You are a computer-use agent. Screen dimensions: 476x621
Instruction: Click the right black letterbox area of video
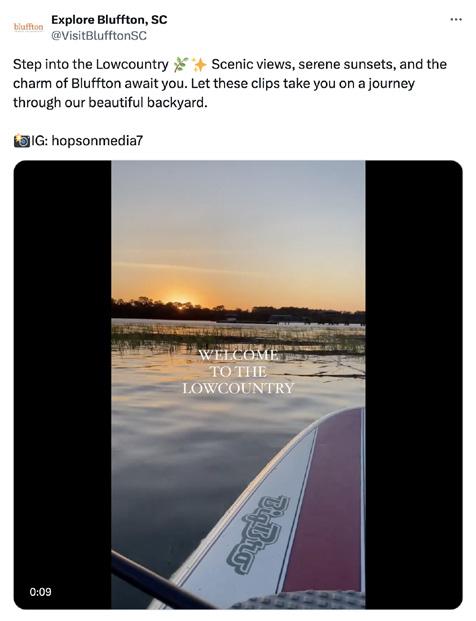pyautogui.click(x=414, y=384)
